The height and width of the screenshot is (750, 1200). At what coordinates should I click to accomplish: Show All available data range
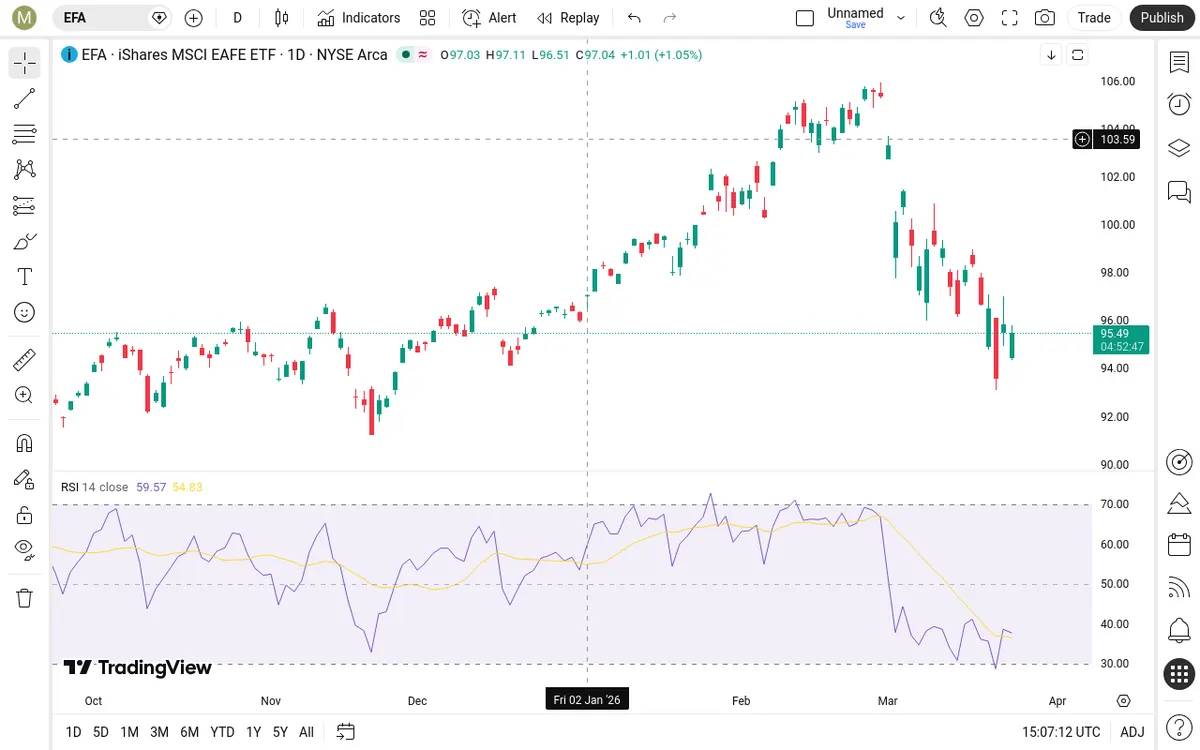(306, 732)
